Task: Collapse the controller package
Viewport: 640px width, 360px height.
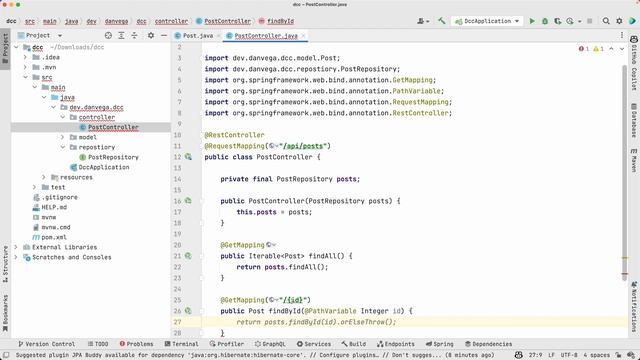Action: 63,117
